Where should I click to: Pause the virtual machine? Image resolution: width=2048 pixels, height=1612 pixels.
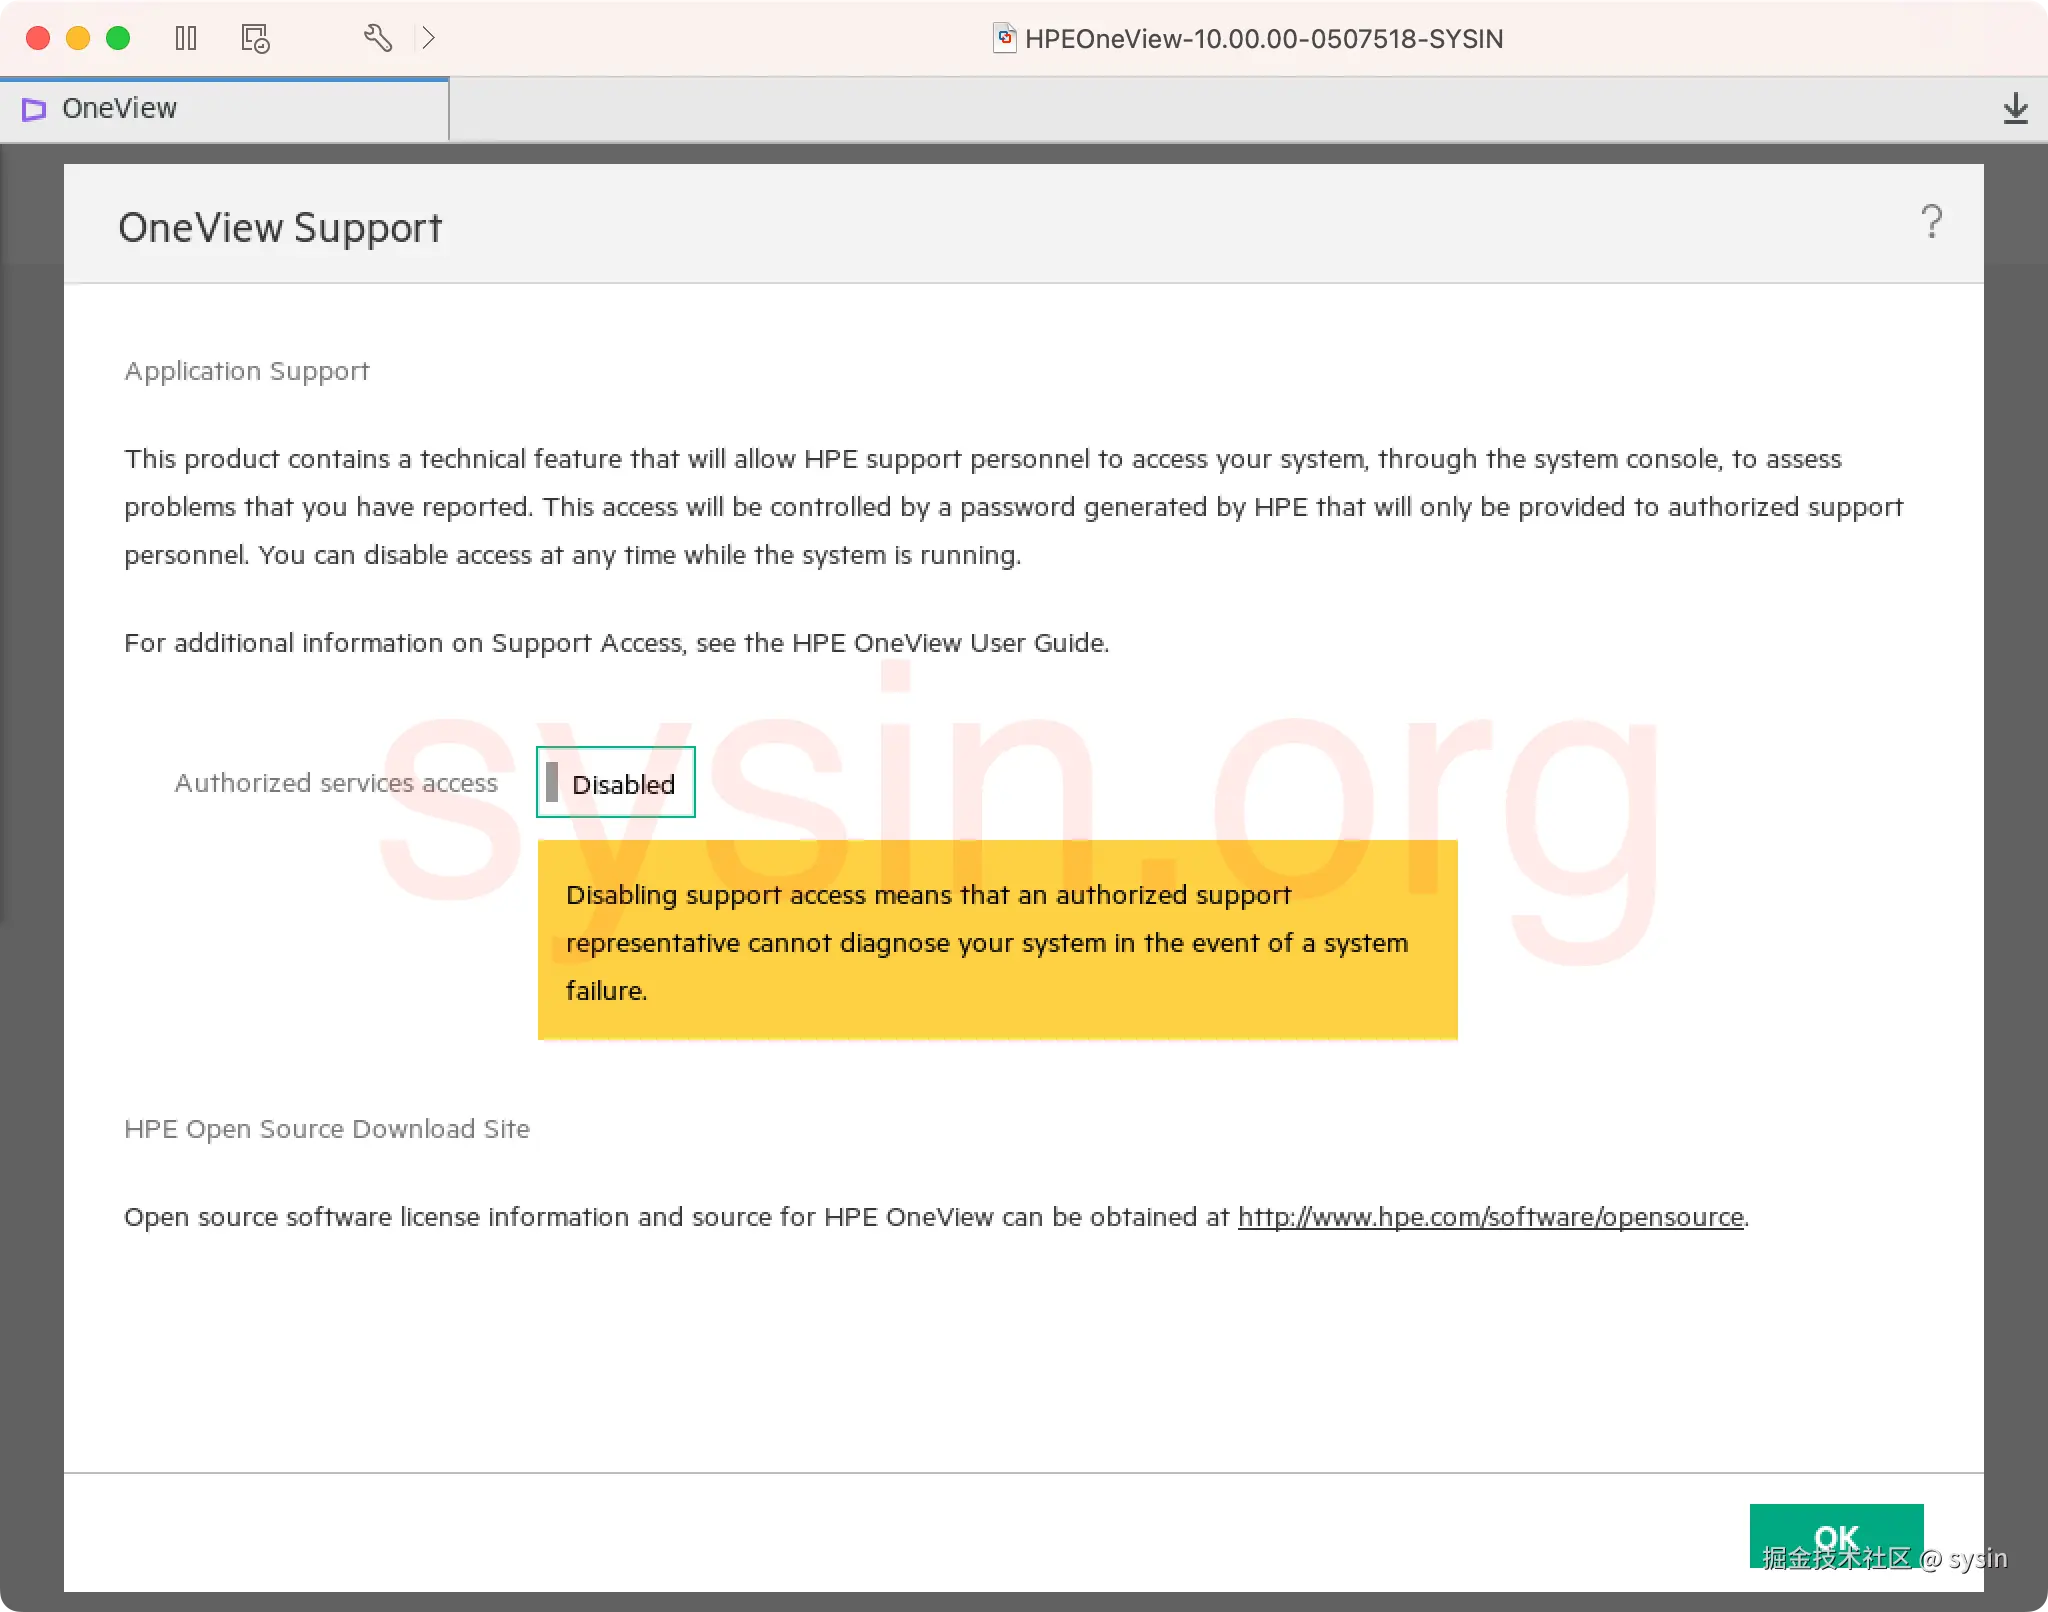(186, 38)
